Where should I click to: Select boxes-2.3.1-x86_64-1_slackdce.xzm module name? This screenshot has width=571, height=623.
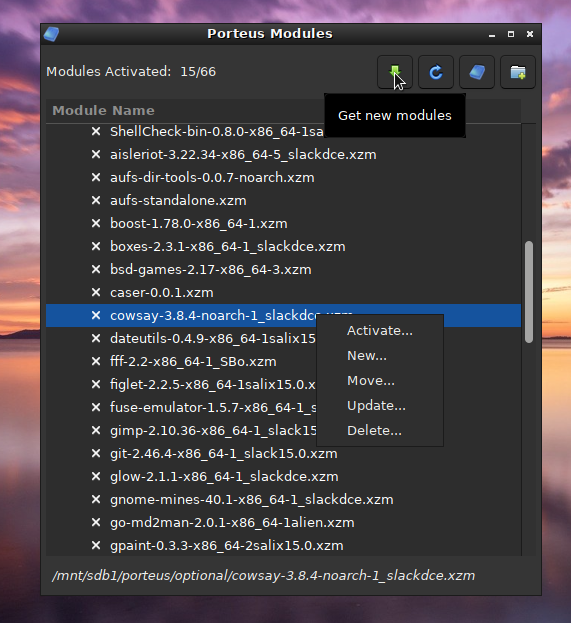pyautogui.click(x=228, y=247)
